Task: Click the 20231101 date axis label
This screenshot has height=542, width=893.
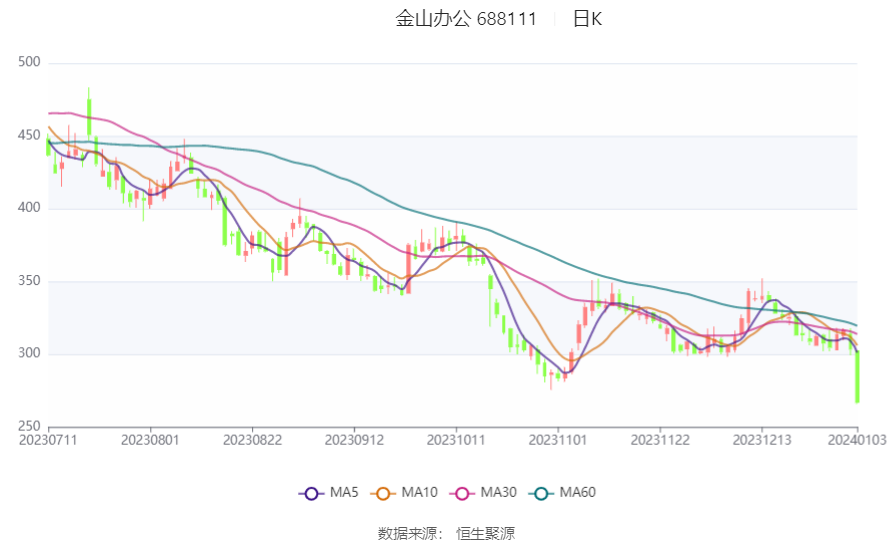Action: [558, 440]
